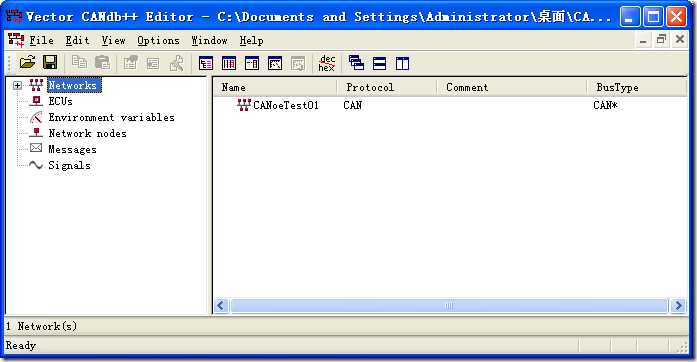Screen dimensions: 697x362
Task: Sort by the BusType column header
Action: click(x=637, y=87)
